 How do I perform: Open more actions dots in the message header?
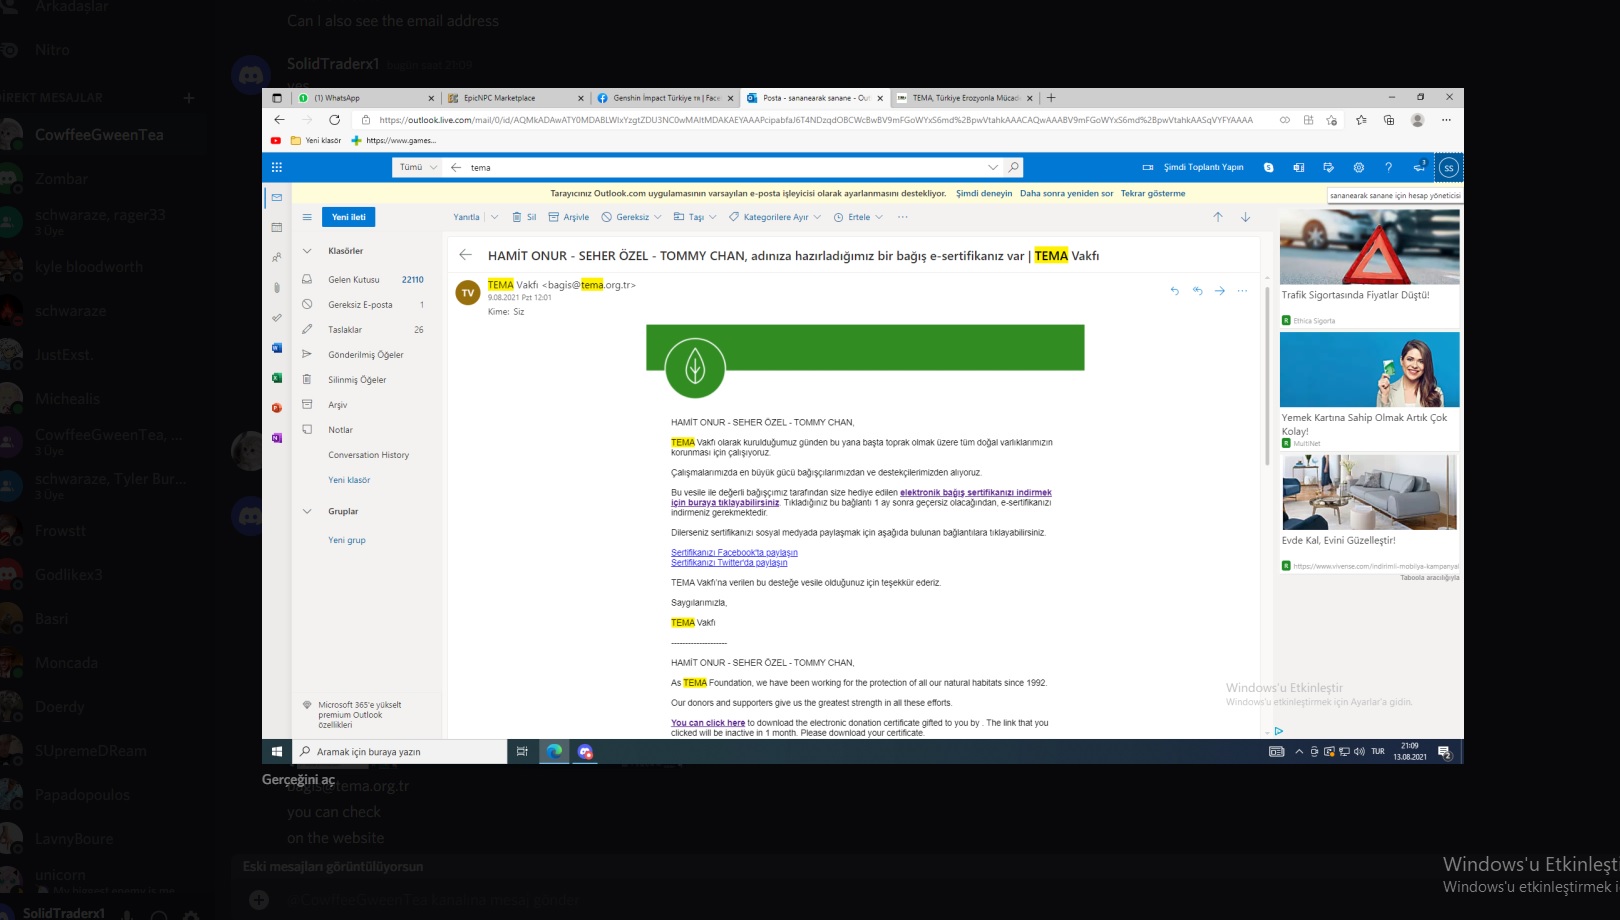[1242, 291]
